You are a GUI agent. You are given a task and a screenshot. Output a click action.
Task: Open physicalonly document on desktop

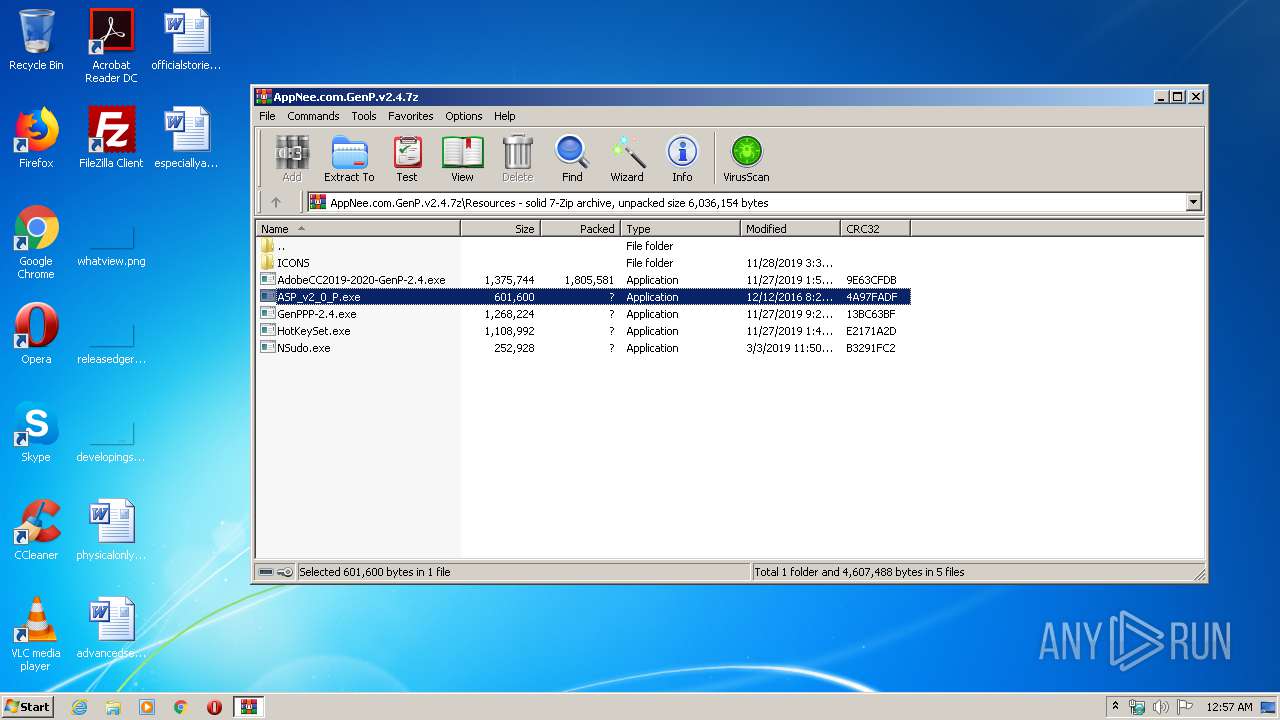[111, 530]
